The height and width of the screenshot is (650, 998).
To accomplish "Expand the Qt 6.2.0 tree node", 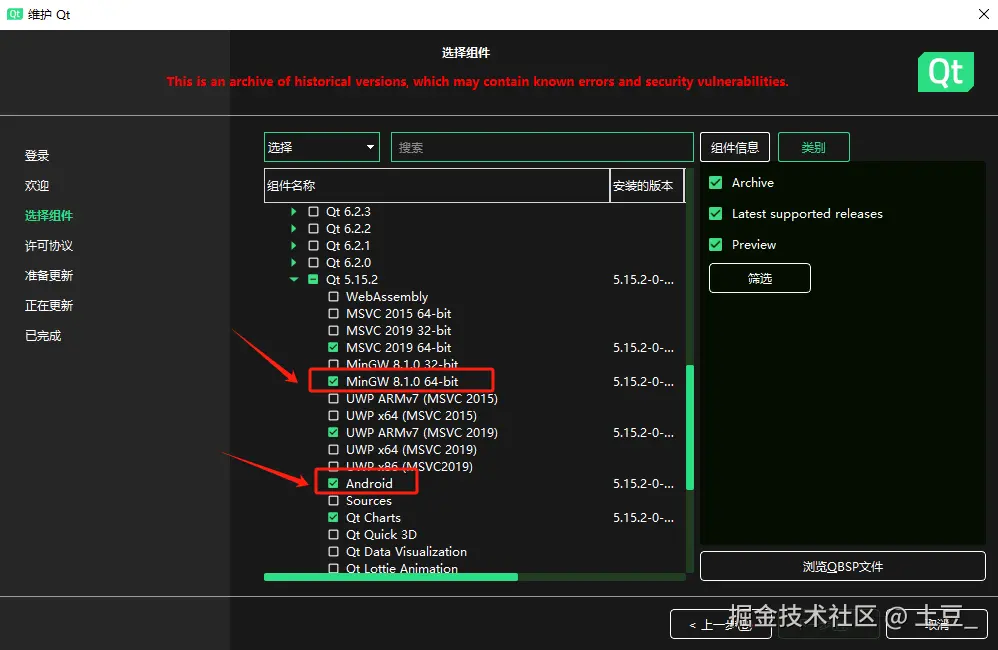I will (x=293, y=262).
